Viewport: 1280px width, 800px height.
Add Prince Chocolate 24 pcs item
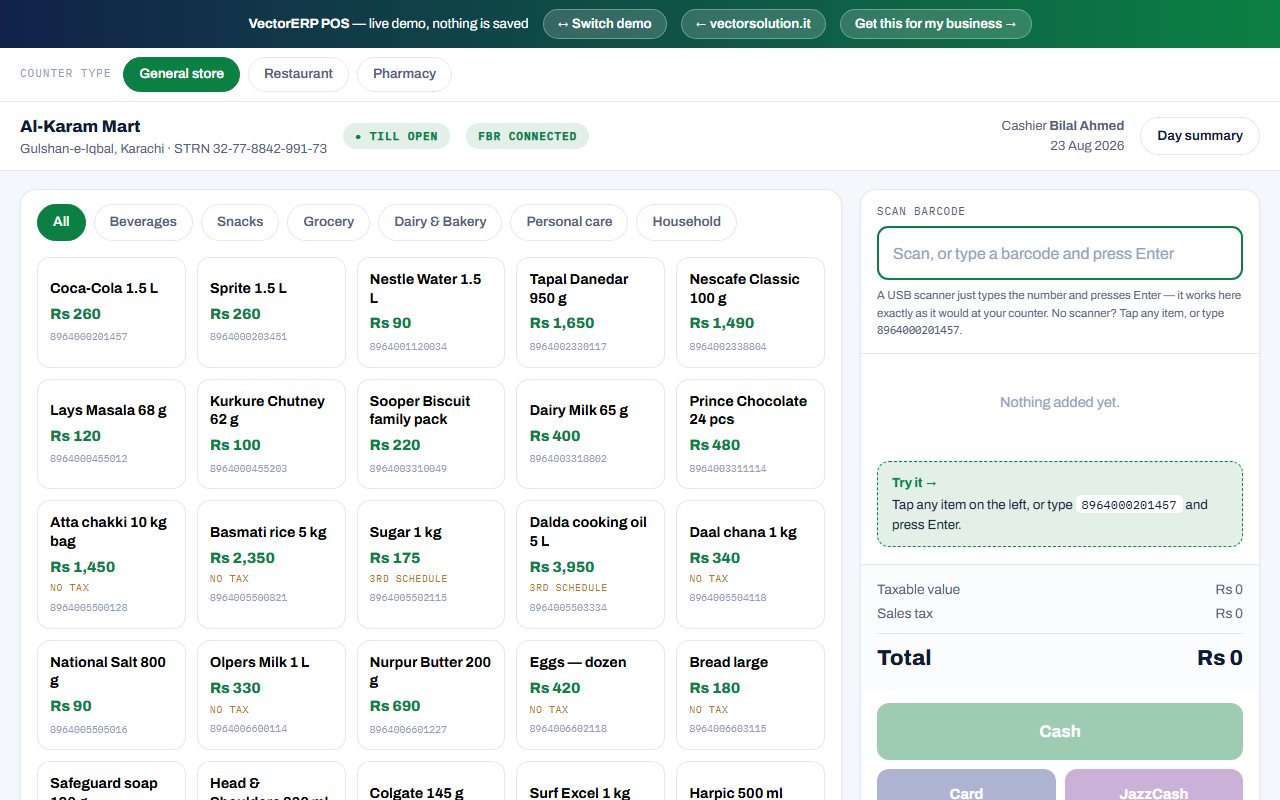pyautogui.click(x=750, y=434)
